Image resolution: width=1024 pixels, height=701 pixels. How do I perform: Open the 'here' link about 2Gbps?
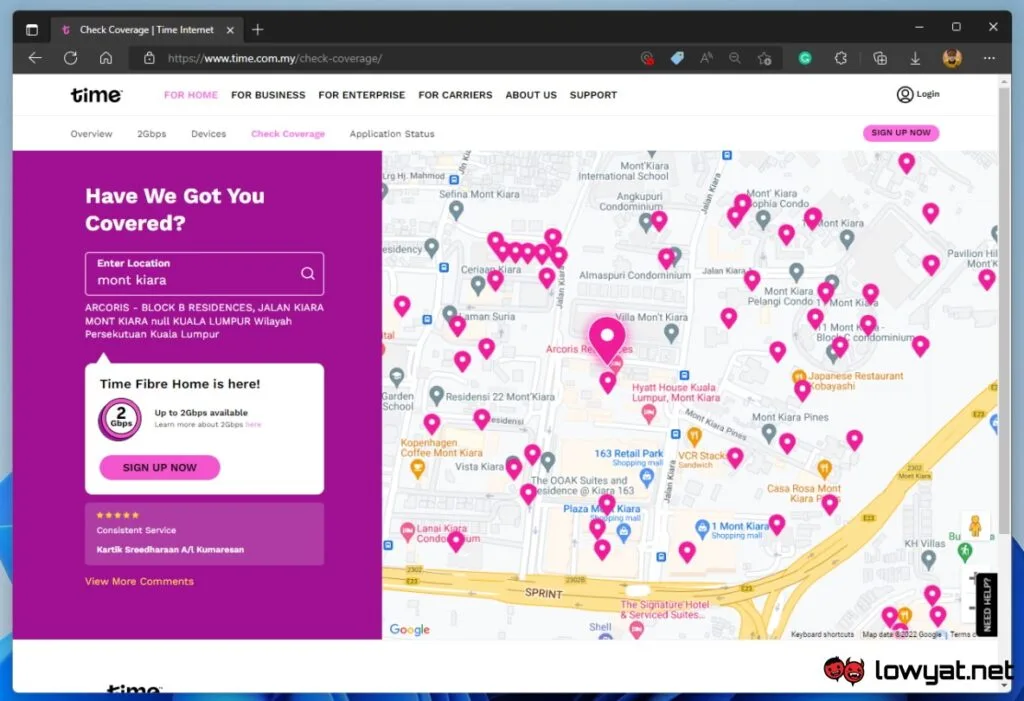253,425
